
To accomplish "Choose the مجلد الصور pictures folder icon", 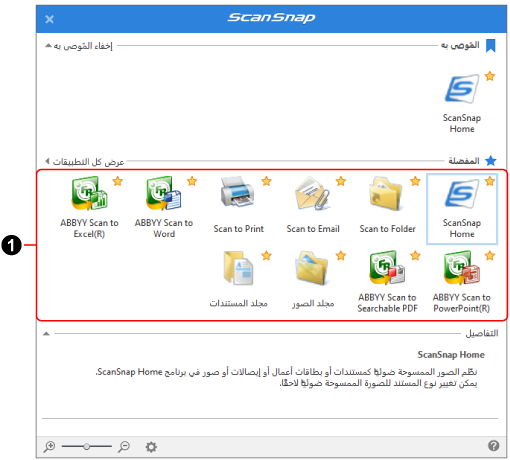I will point(313,279).
